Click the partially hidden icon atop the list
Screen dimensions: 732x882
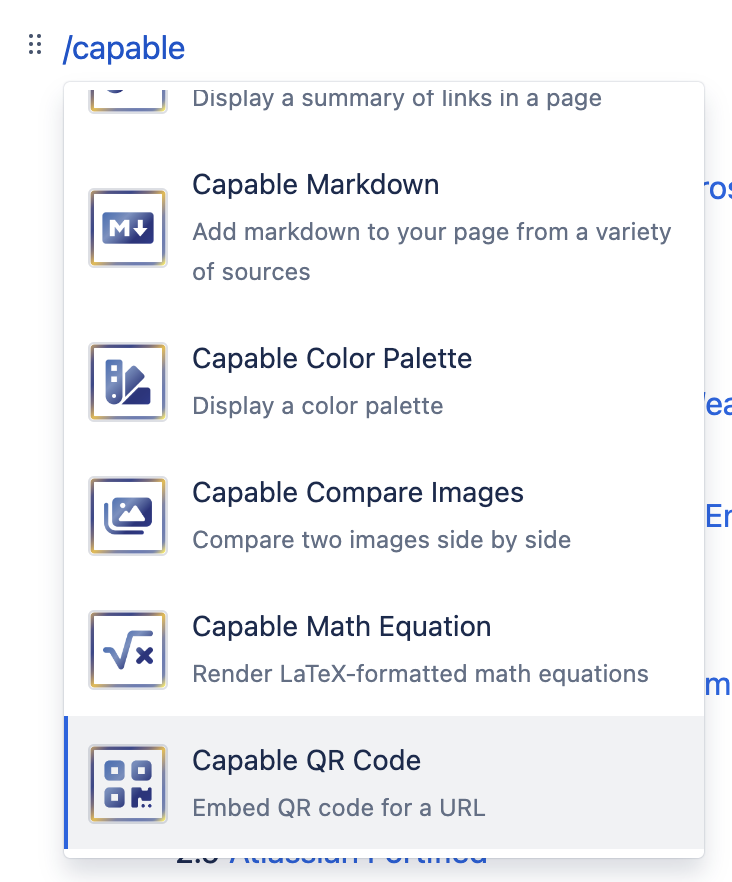click(128, 97)
